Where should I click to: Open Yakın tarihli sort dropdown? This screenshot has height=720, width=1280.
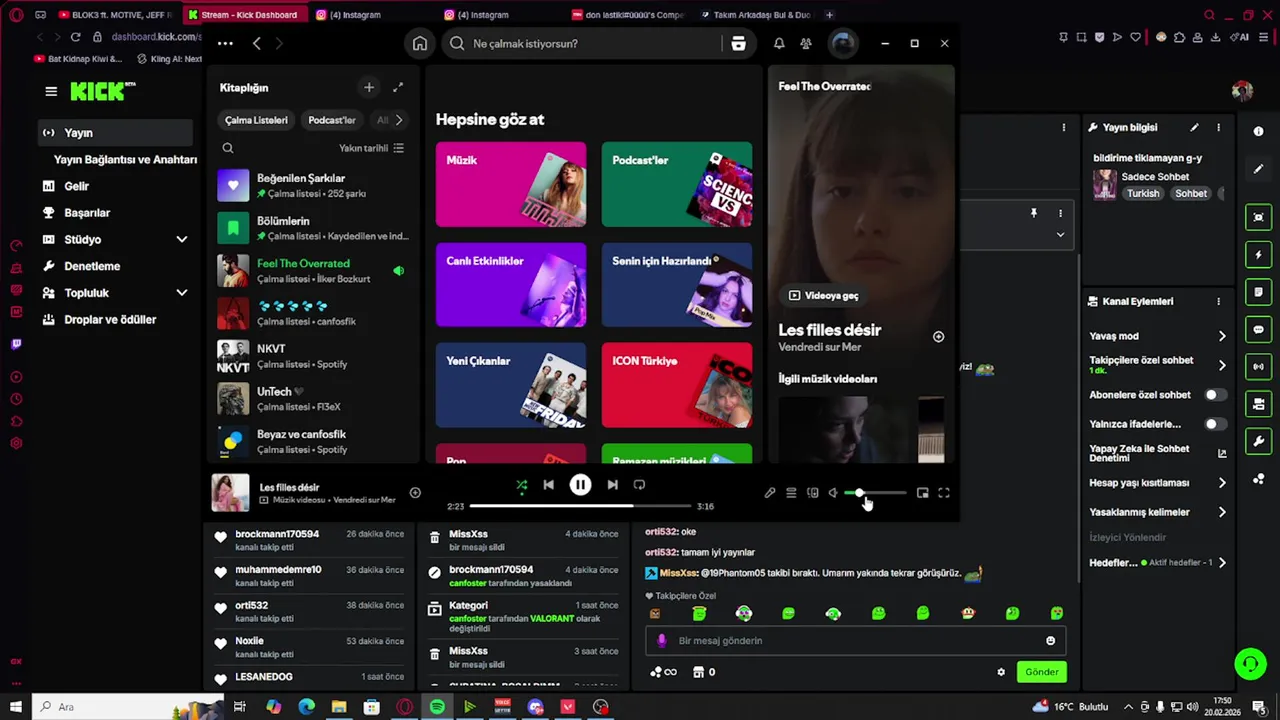point(371,148)
